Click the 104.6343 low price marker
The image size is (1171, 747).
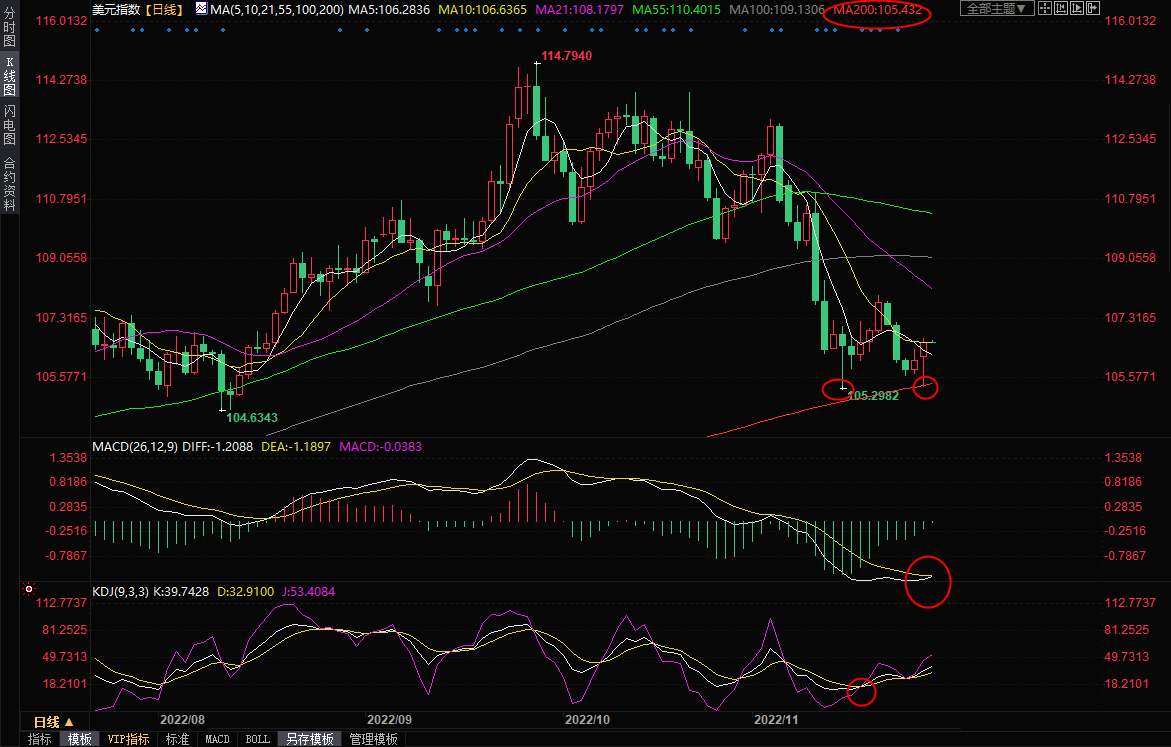pos(252,417)
